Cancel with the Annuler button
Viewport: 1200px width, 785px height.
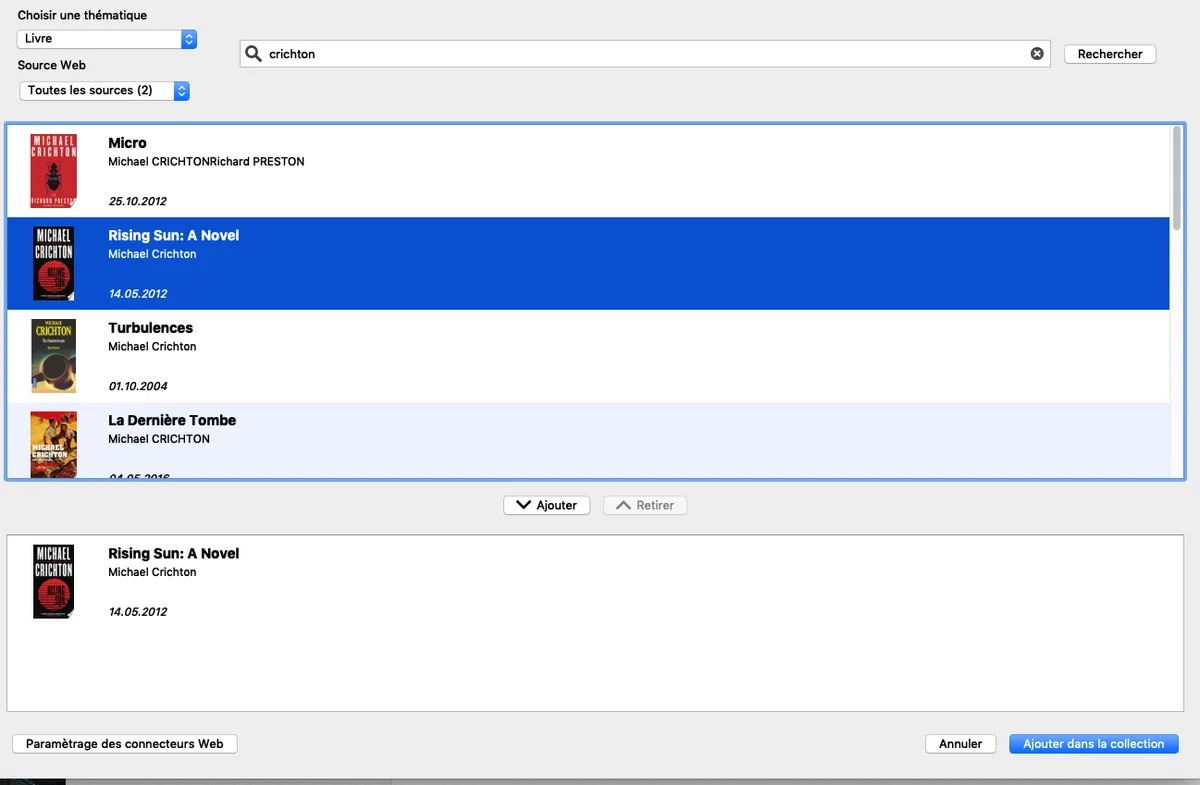960,743
